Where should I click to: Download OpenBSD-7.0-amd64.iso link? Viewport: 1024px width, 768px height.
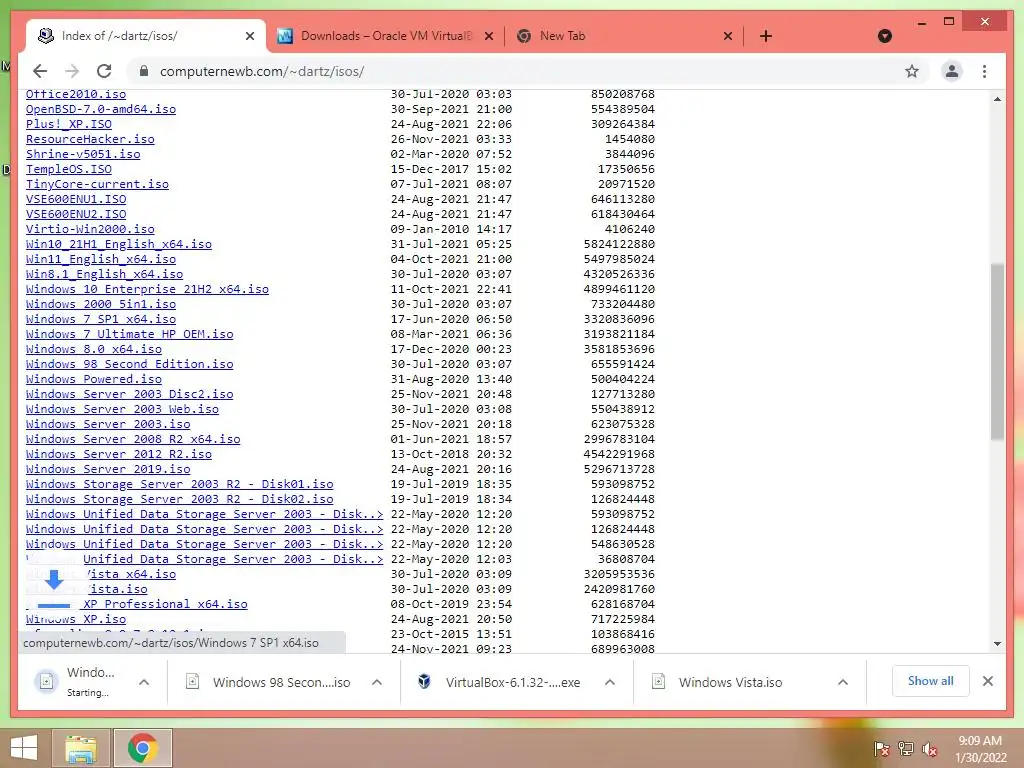coord(101,109)
